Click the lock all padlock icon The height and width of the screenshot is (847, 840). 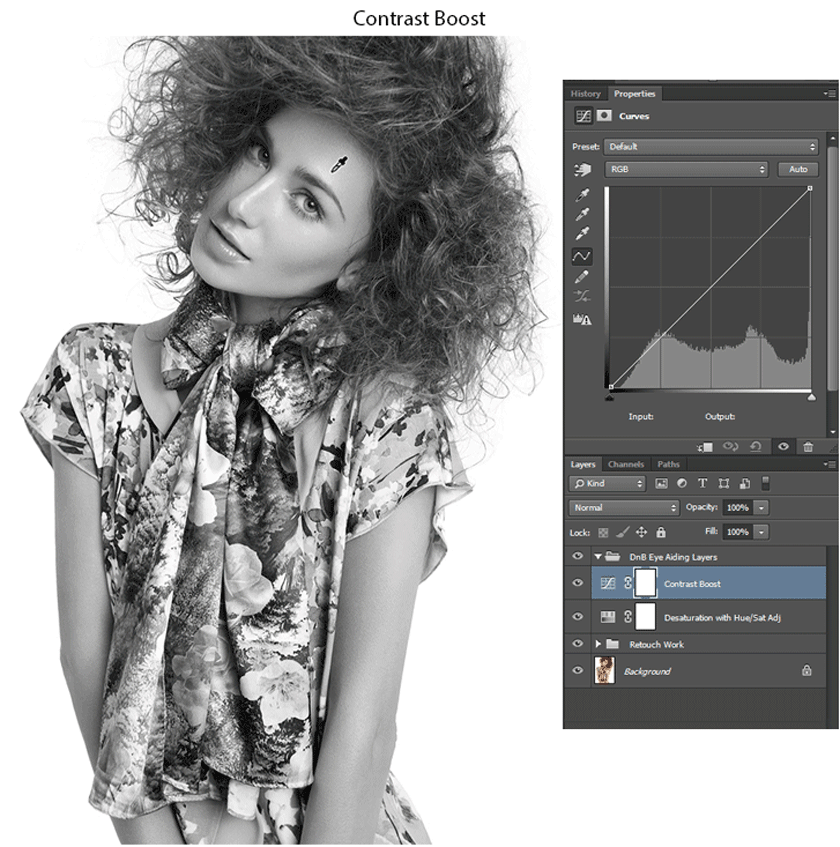click(x=661, y=533)
